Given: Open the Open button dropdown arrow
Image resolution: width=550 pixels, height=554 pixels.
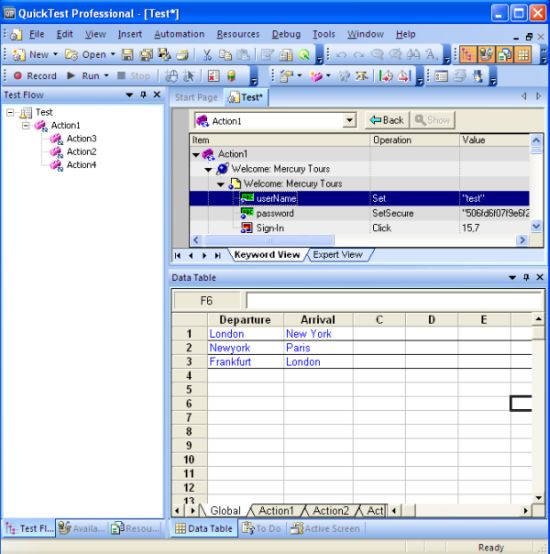Looking at the screenshot, I should 113,54.
